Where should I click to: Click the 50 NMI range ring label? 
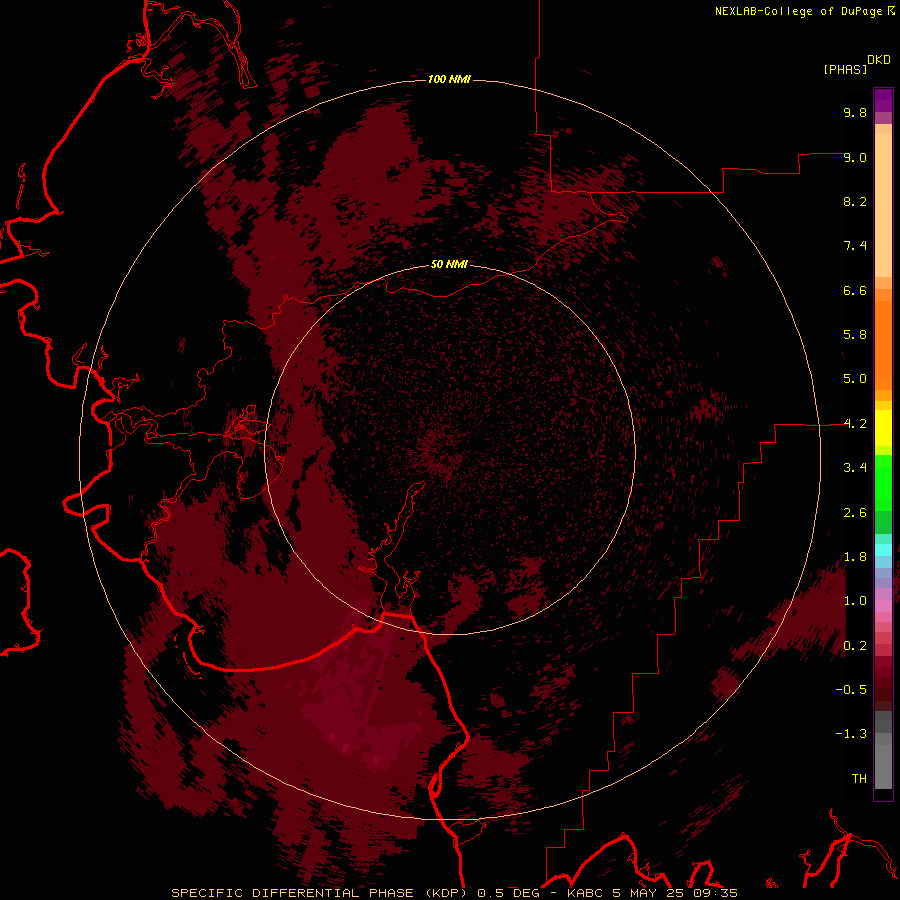449,264
